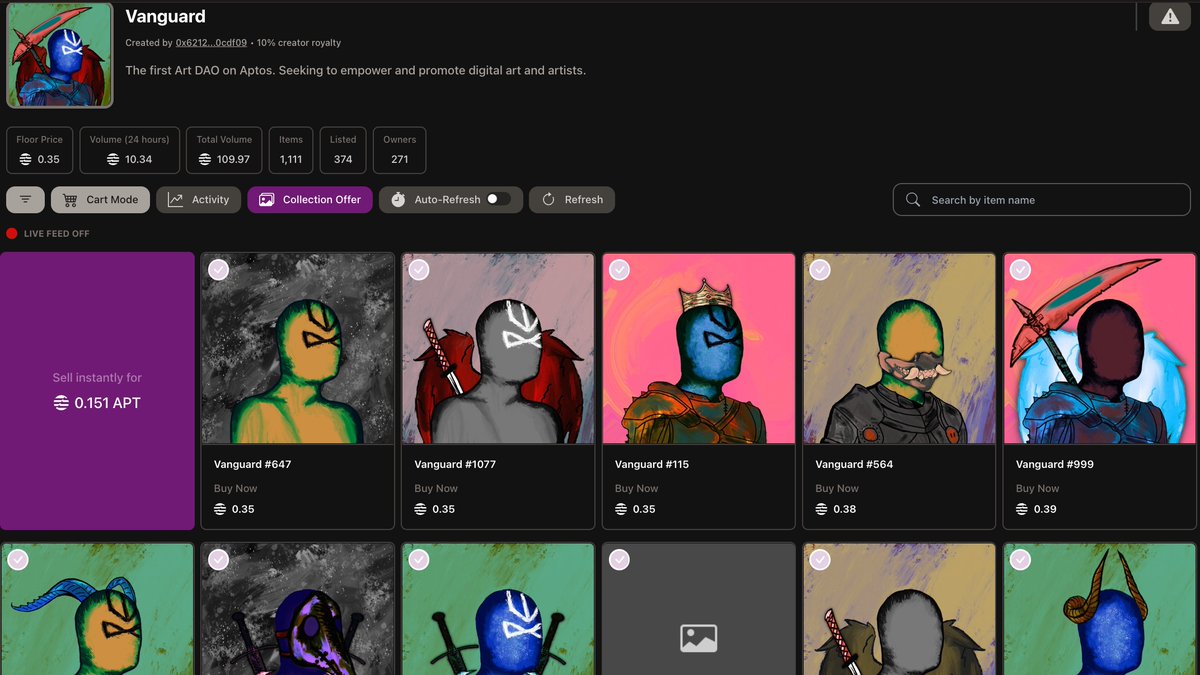Click the Total Volume 109.97 stat
The height and width of the screenshot is (675, 1200).
click(x=224, y=150)
